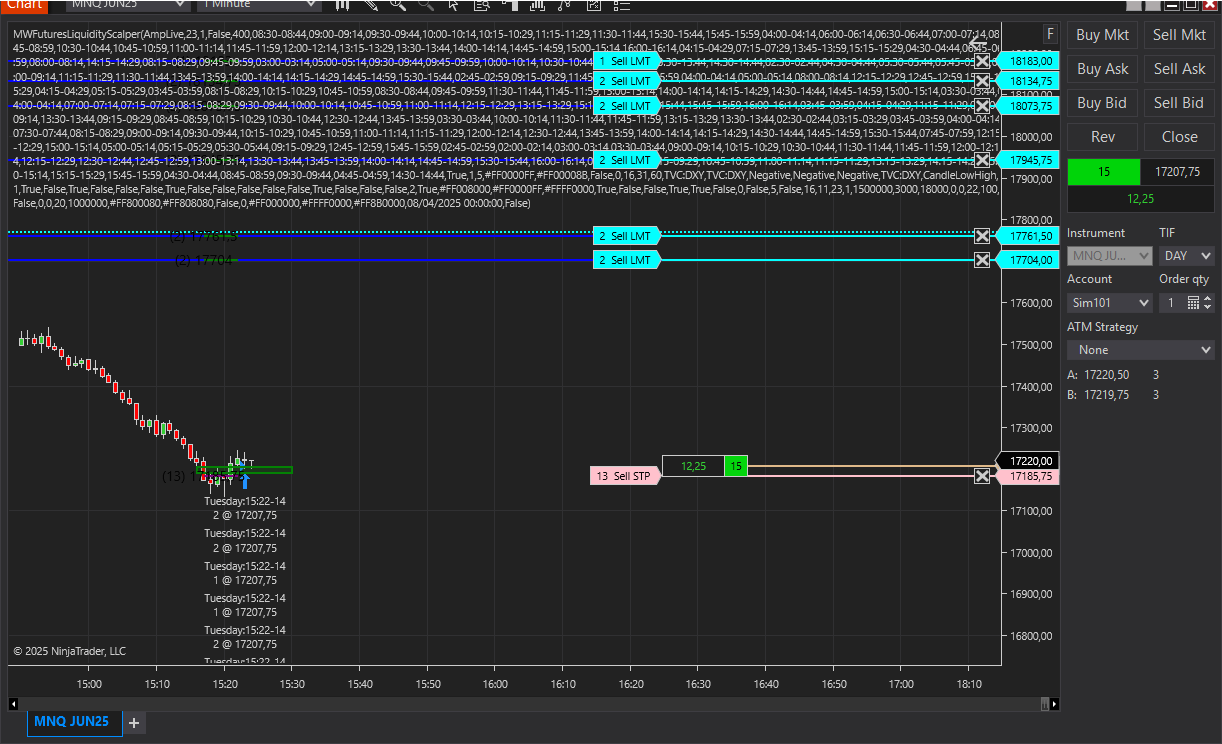Click bid price 17219,75
Image resolution: width=1222 pixels, height=744 pixels.
click(1107, 395)
